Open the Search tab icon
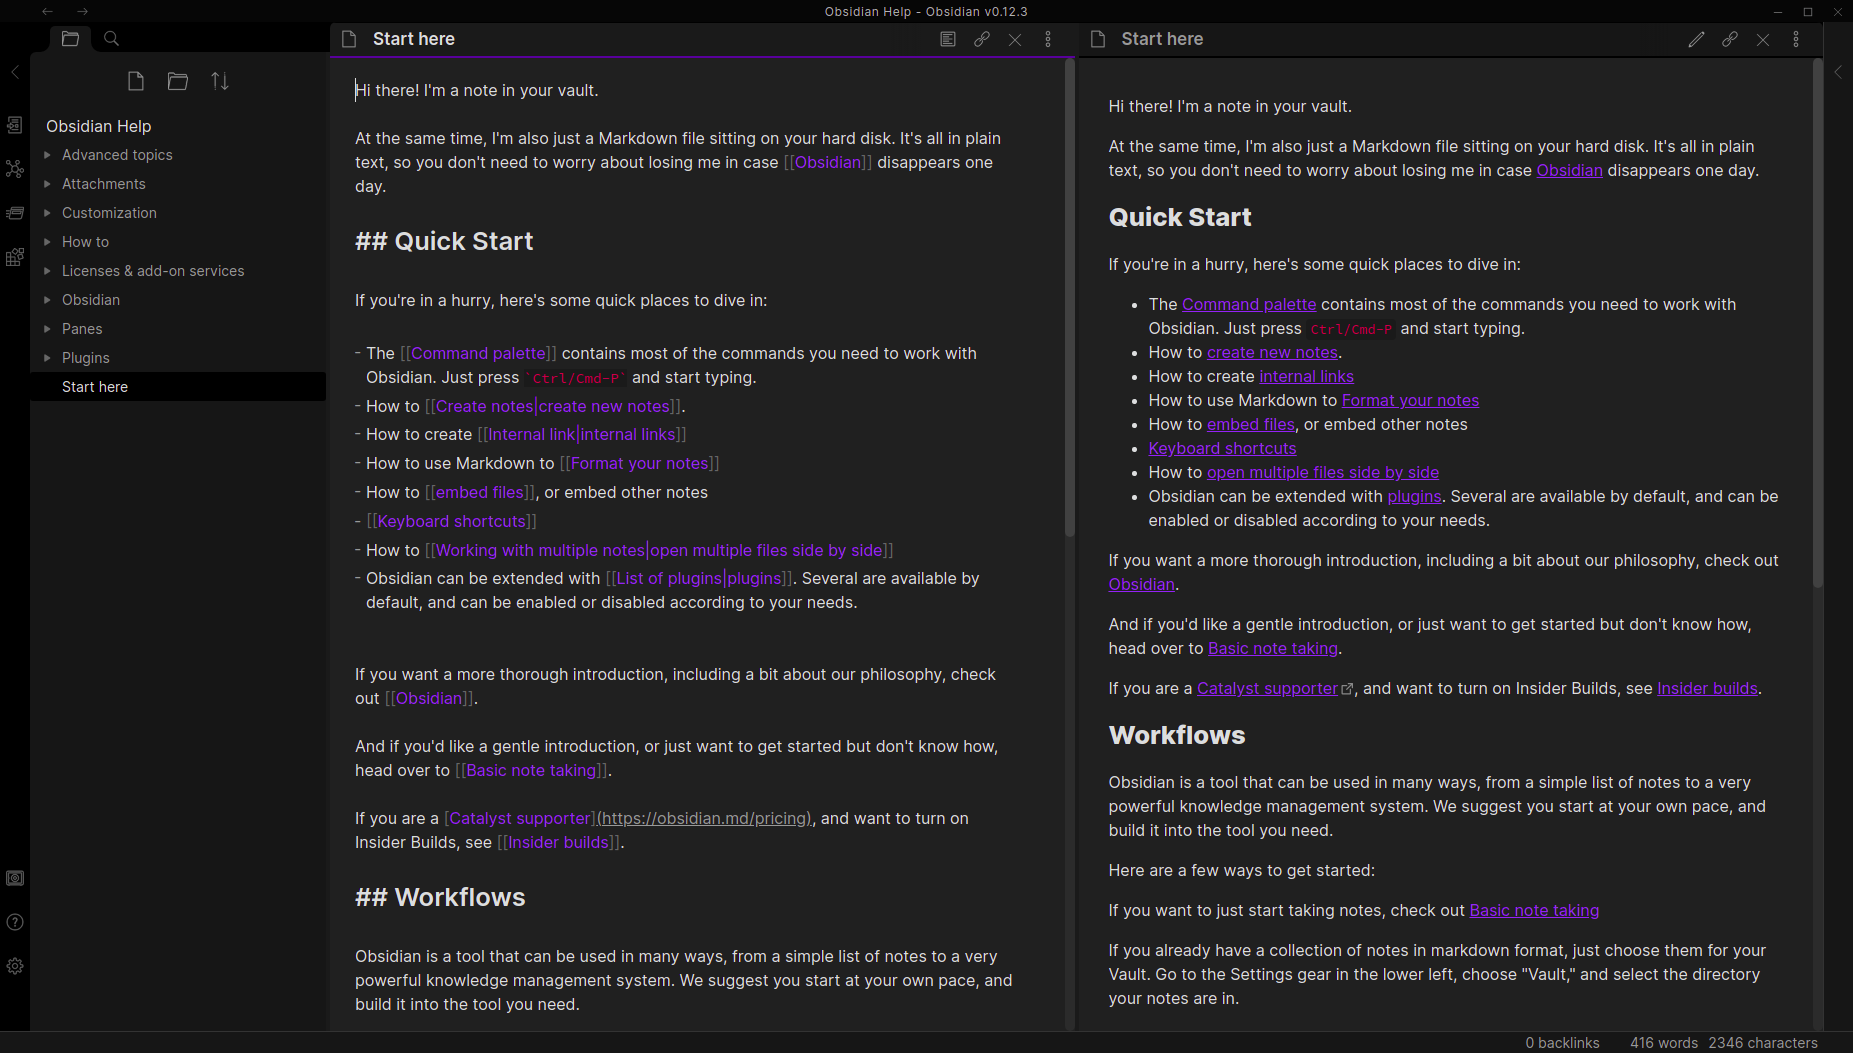This screenshot has width=1853, height=1053. [x=112, y=39]
